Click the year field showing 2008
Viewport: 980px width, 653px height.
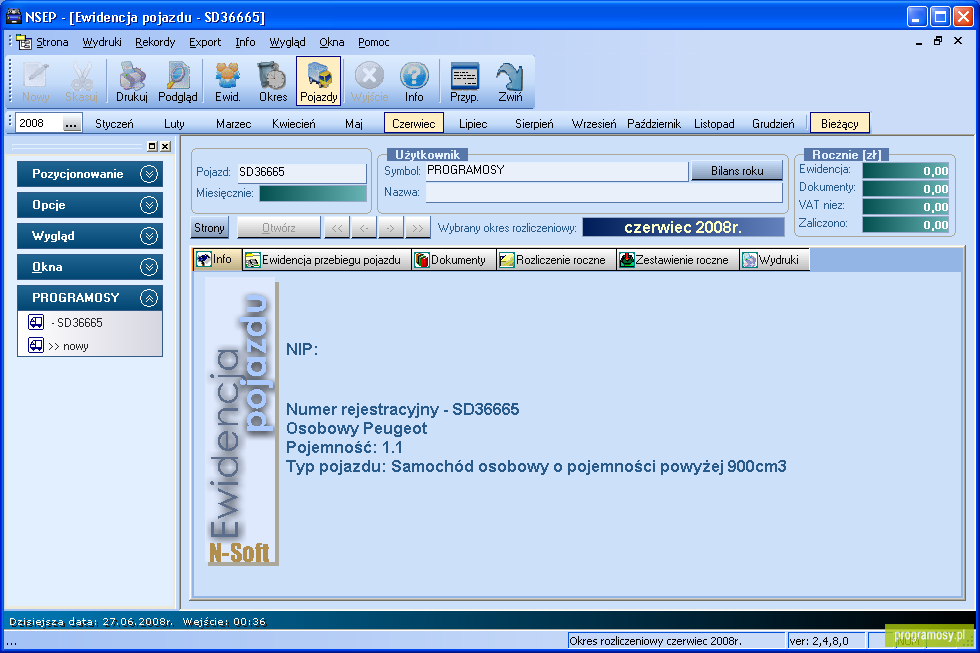tap(40, 123)
